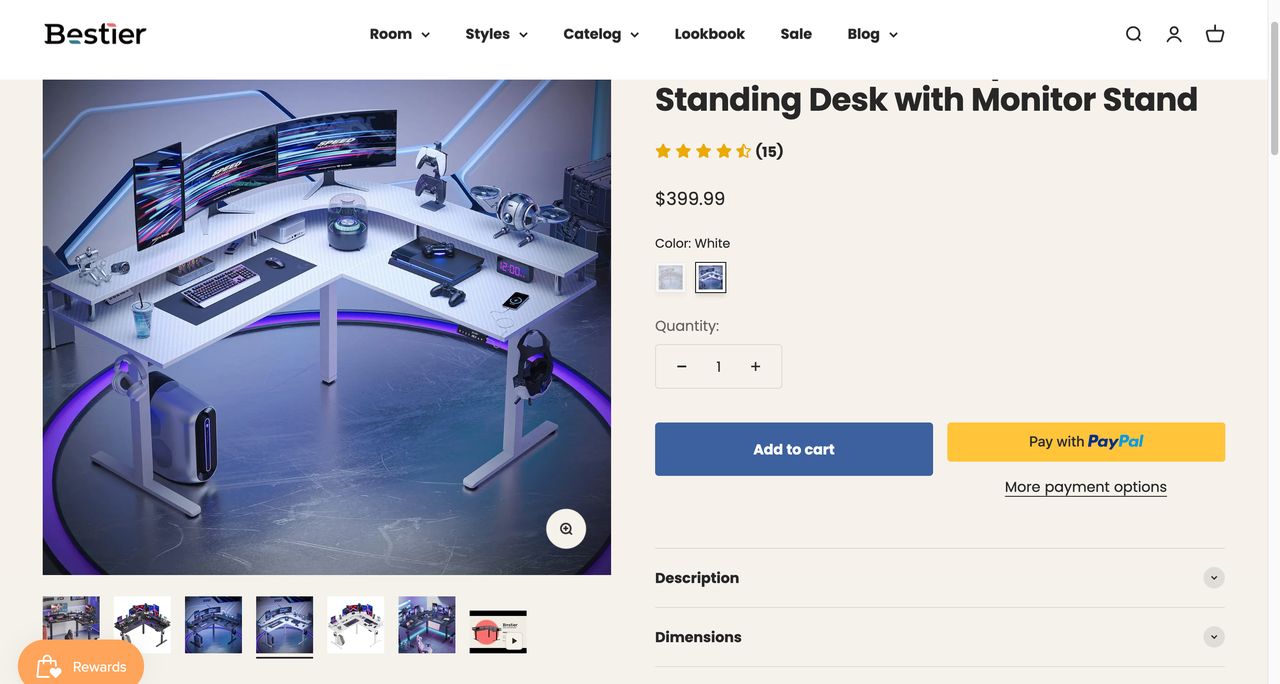The image size is (1280, 684).
Task: Decrease quantity with minus icon
Action: [x=681, y=367]
